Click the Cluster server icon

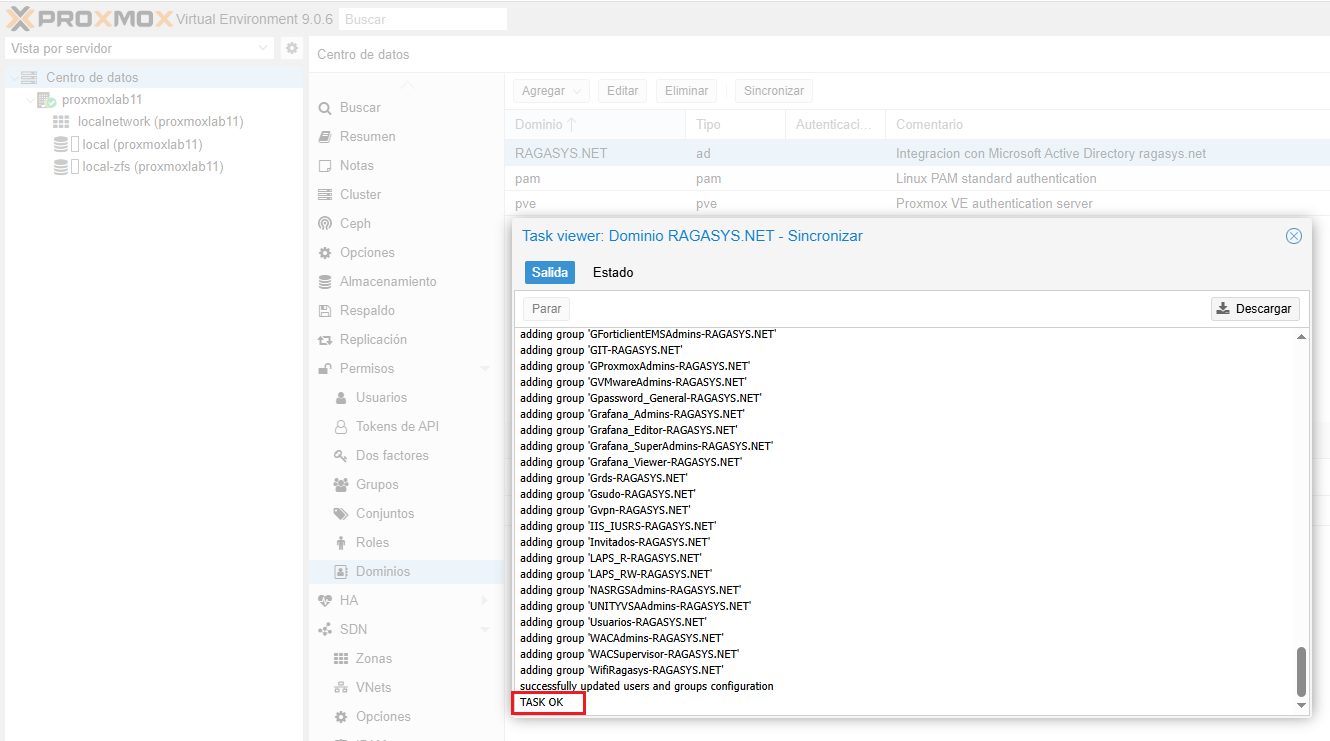[324, 195]
